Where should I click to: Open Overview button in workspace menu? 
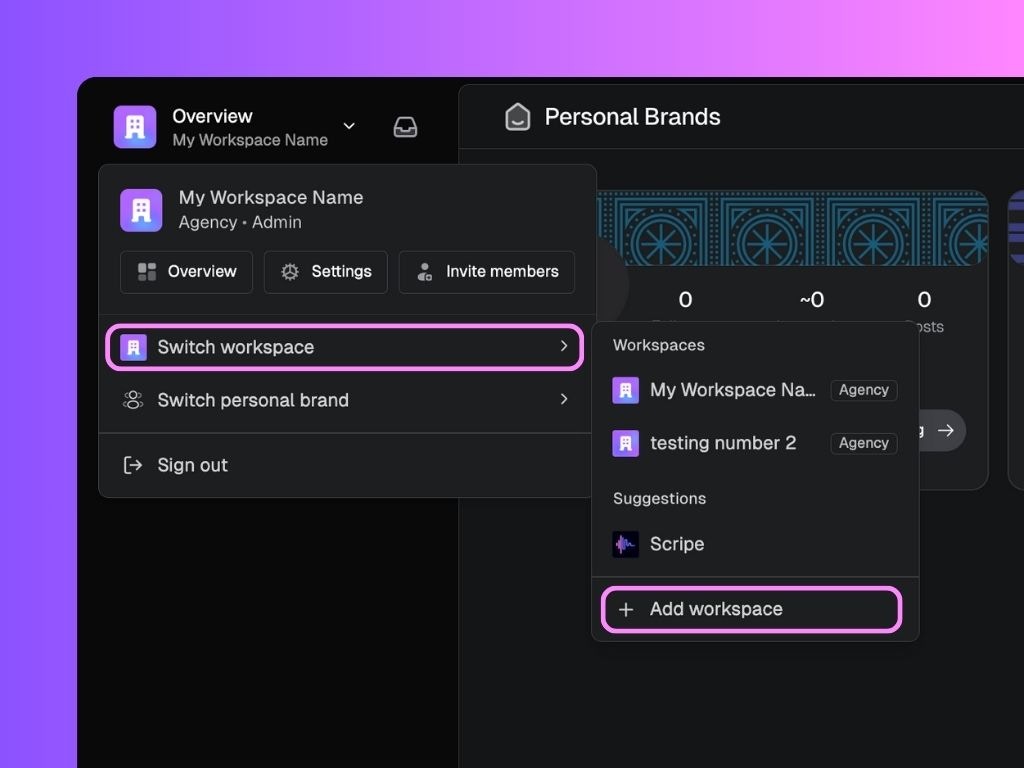186,272
